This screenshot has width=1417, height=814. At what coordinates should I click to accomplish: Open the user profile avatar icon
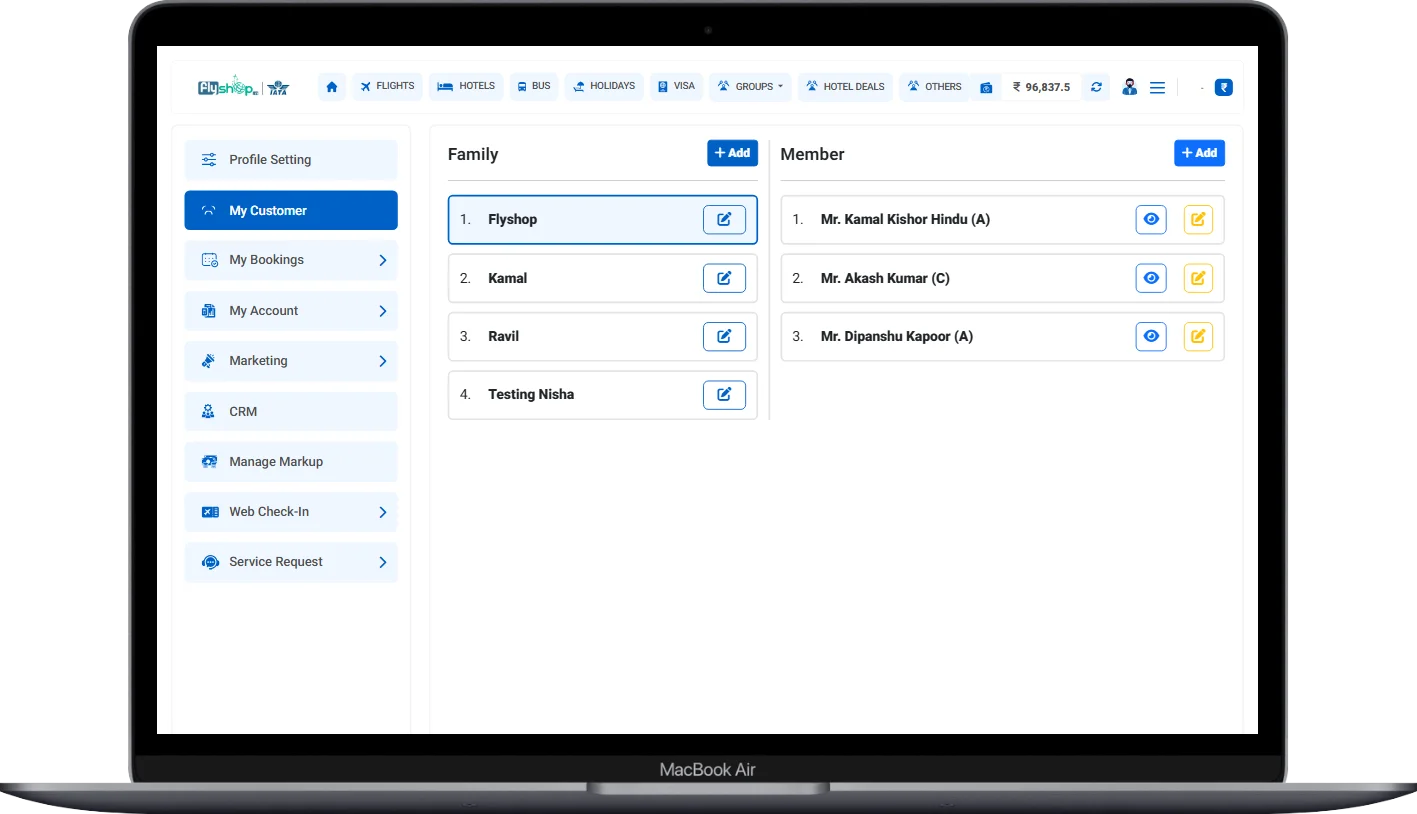1129,87
